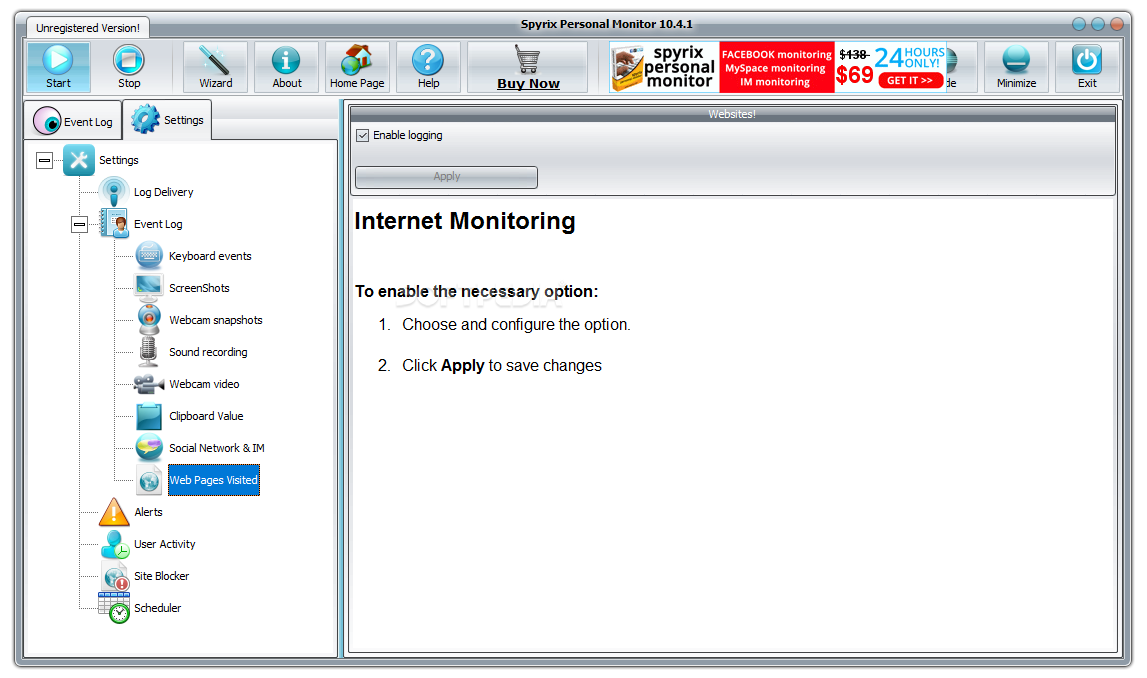Click the red GET IT >> button in the ad
The width and height of the screenshot is (1147, 678).
coord(910,80)
